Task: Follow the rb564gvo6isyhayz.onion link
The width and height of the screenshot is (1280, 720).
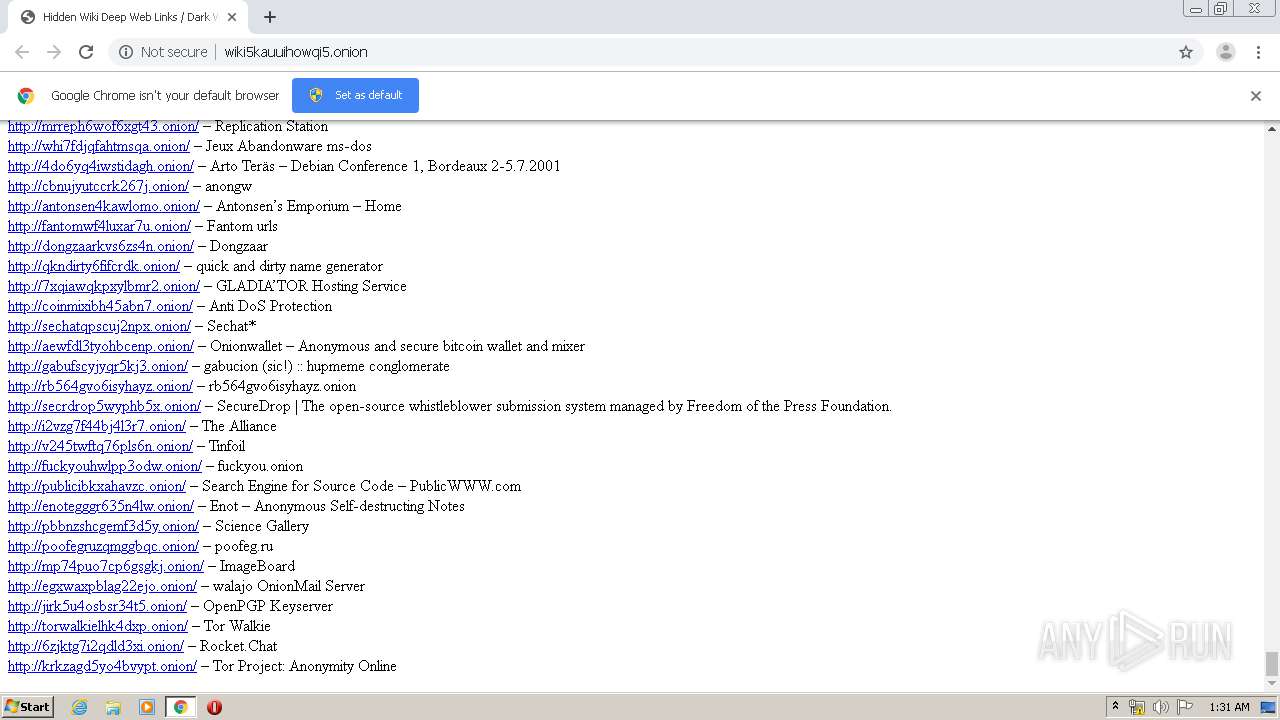Action: [100, 386]
